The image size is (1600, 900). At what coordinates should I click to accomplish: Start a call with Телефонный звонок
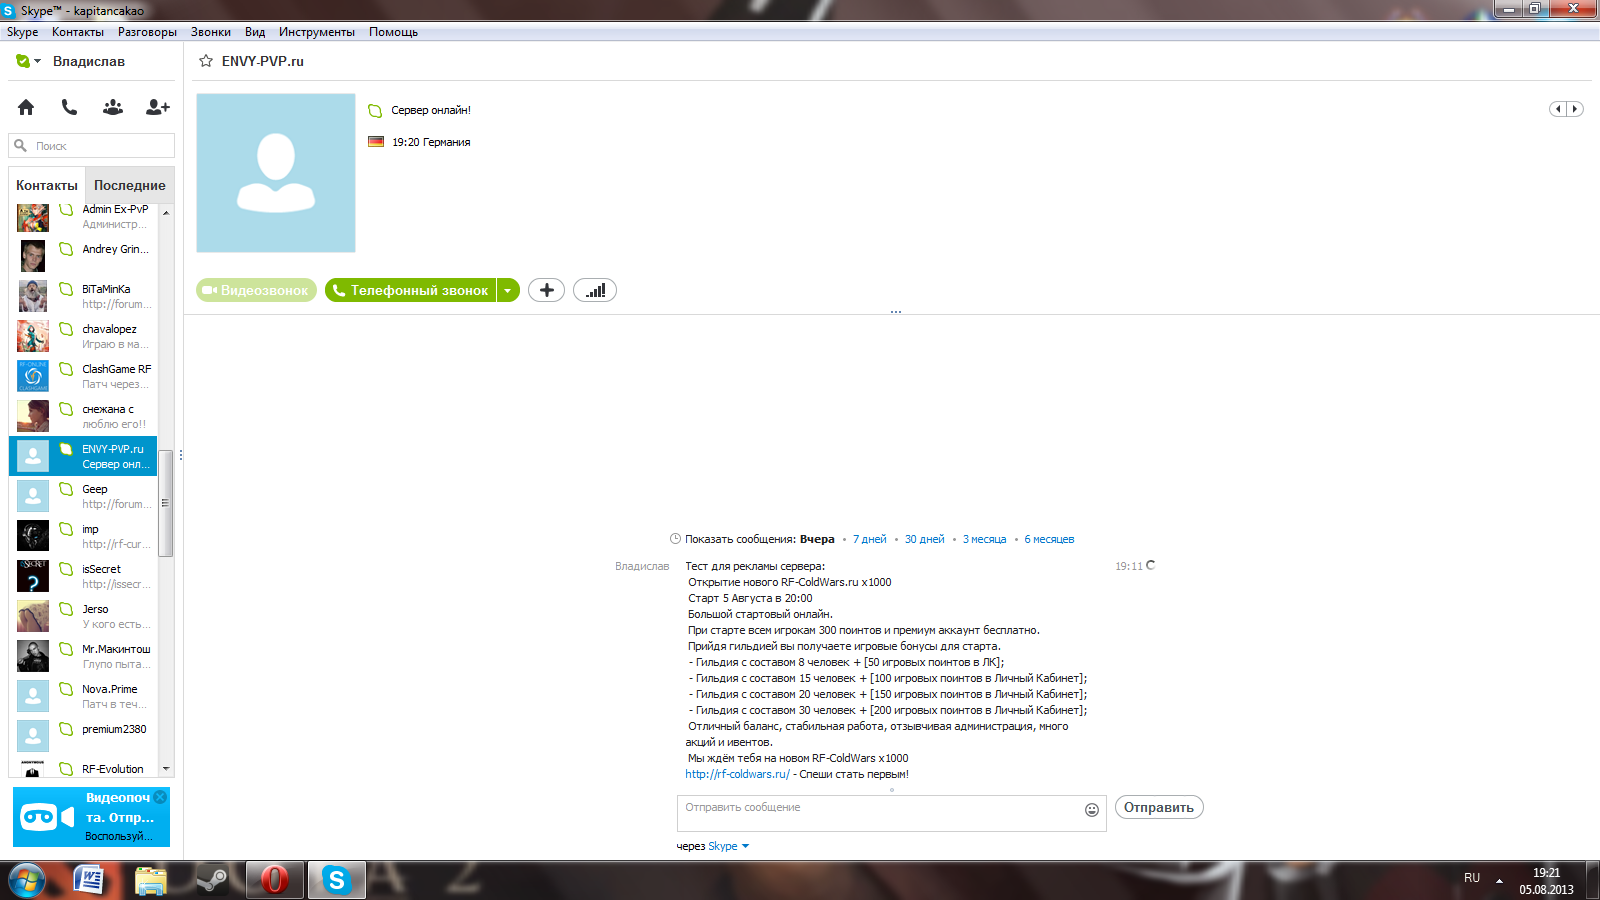(411, 290)
